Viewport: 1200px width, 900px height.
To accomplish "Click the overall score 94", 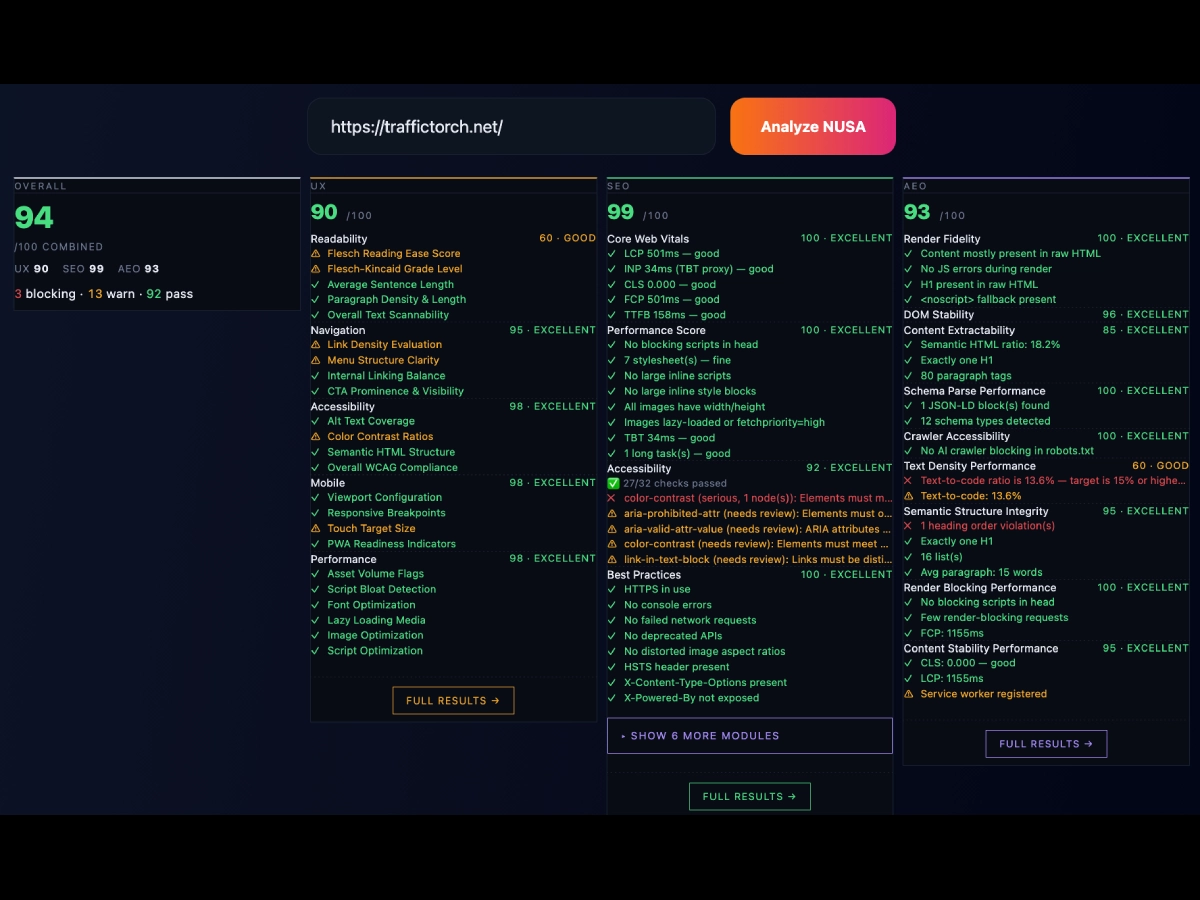I will 34,218.
